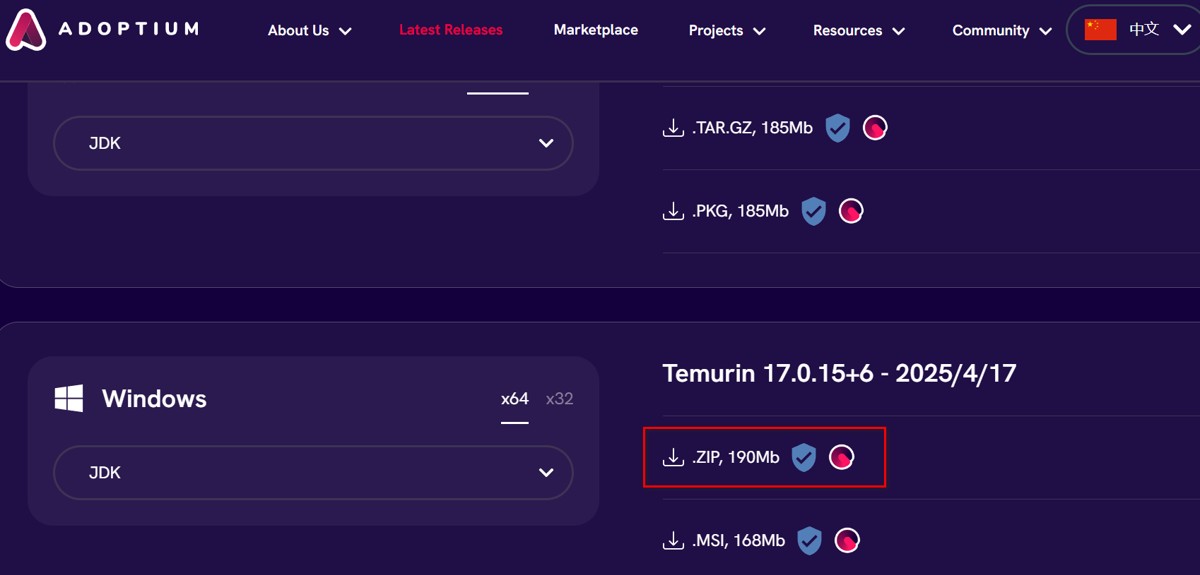Click the shield checksum icon beside .ZIP
1200x575 pixels.
804,457
